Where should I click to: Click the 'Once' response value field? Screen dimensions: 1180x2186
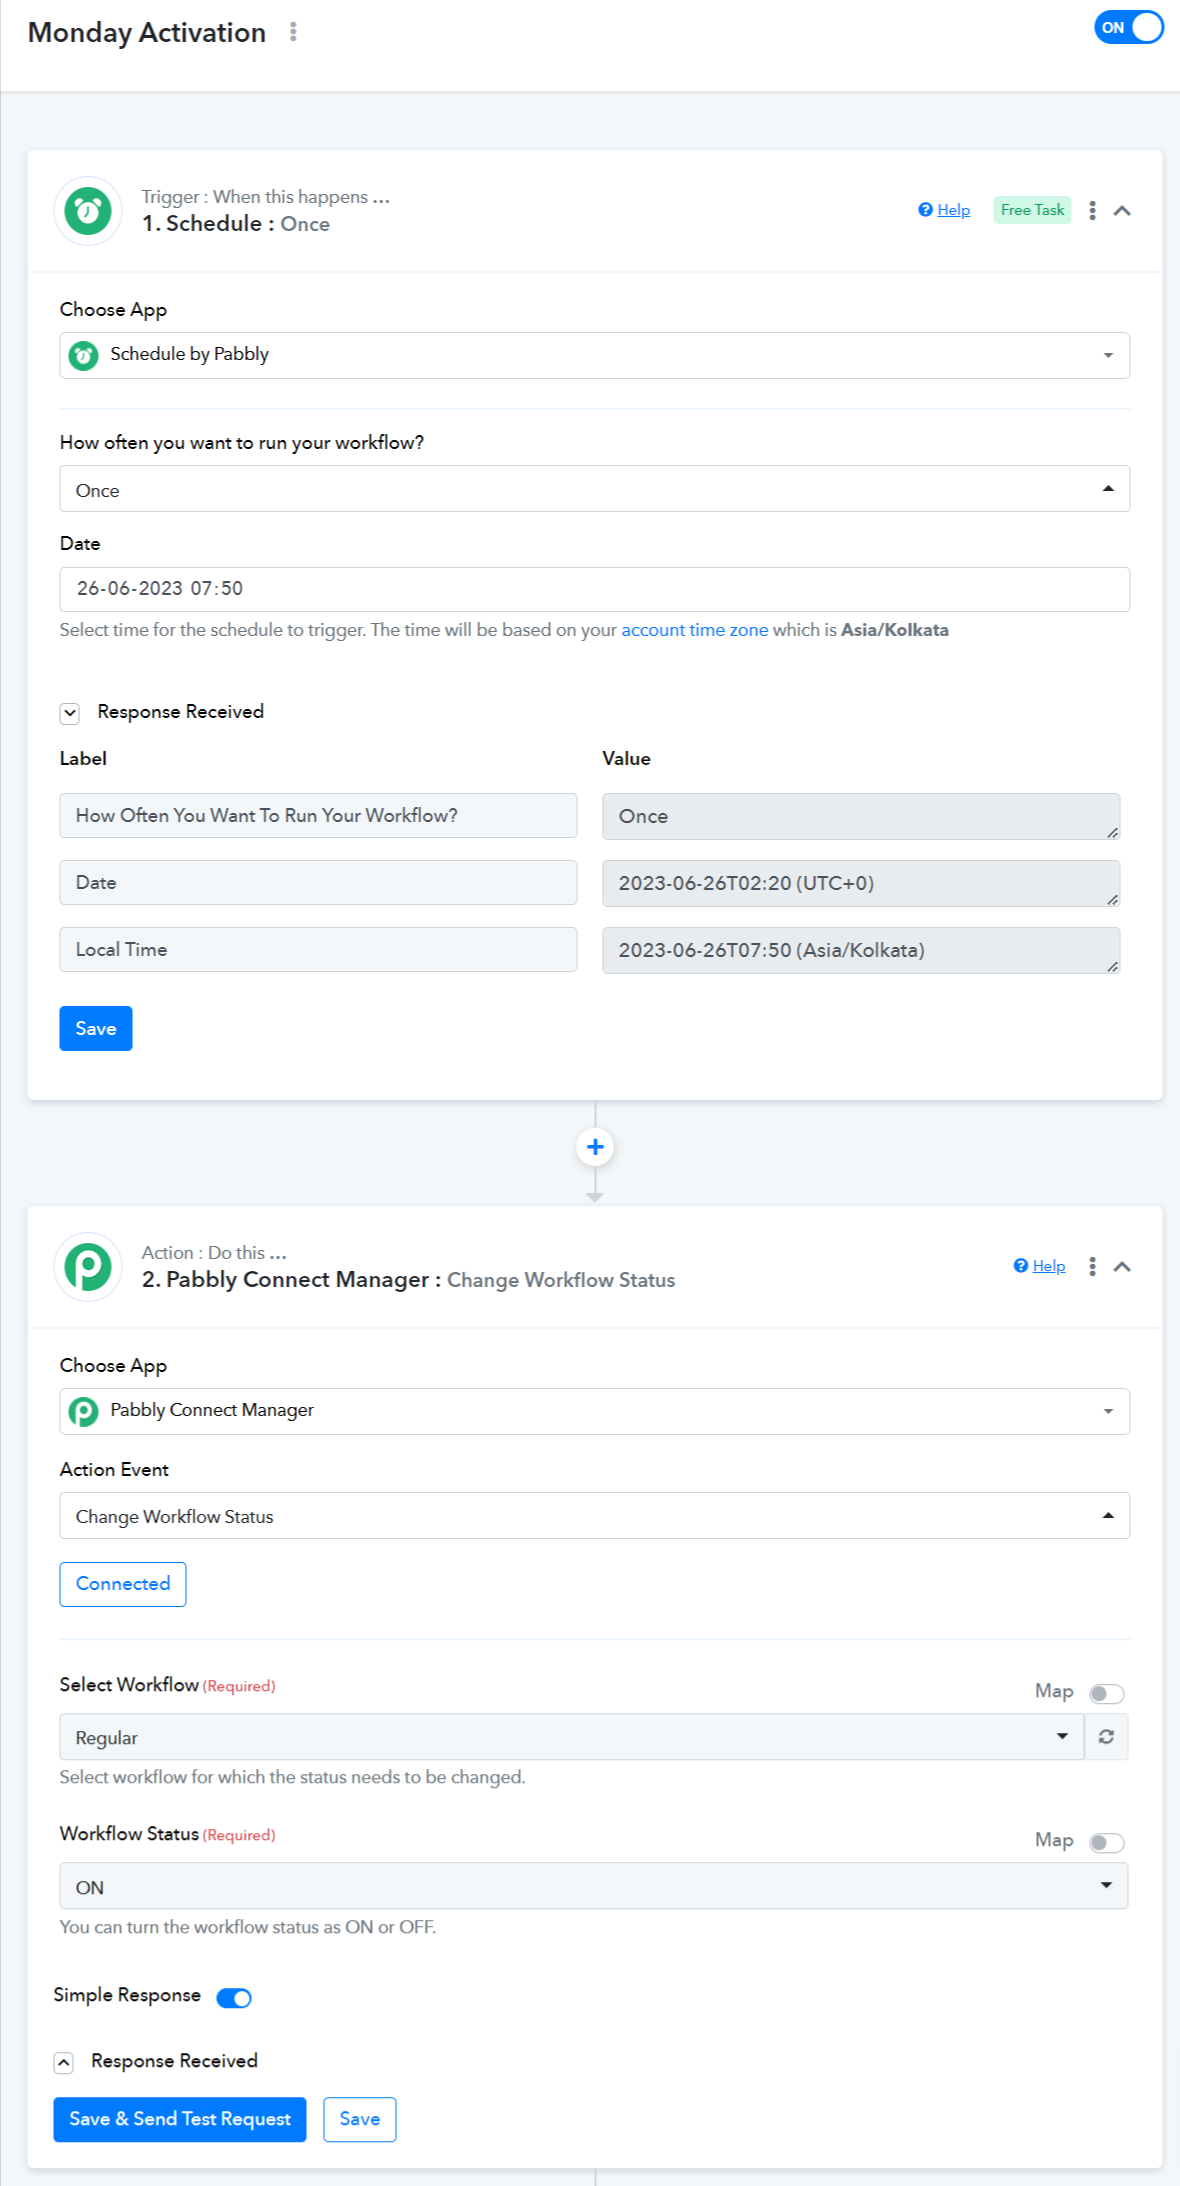(861, 816)
